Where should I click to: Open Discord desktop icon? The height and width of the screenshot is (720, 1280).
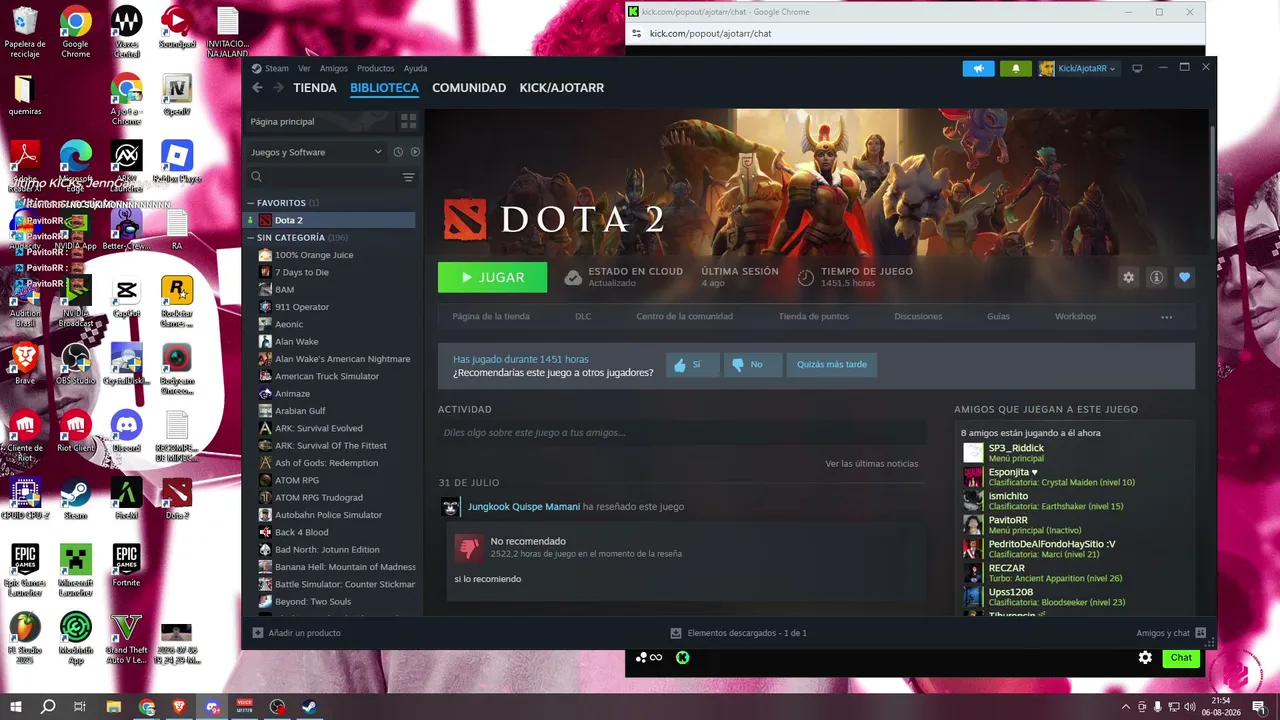126,430
